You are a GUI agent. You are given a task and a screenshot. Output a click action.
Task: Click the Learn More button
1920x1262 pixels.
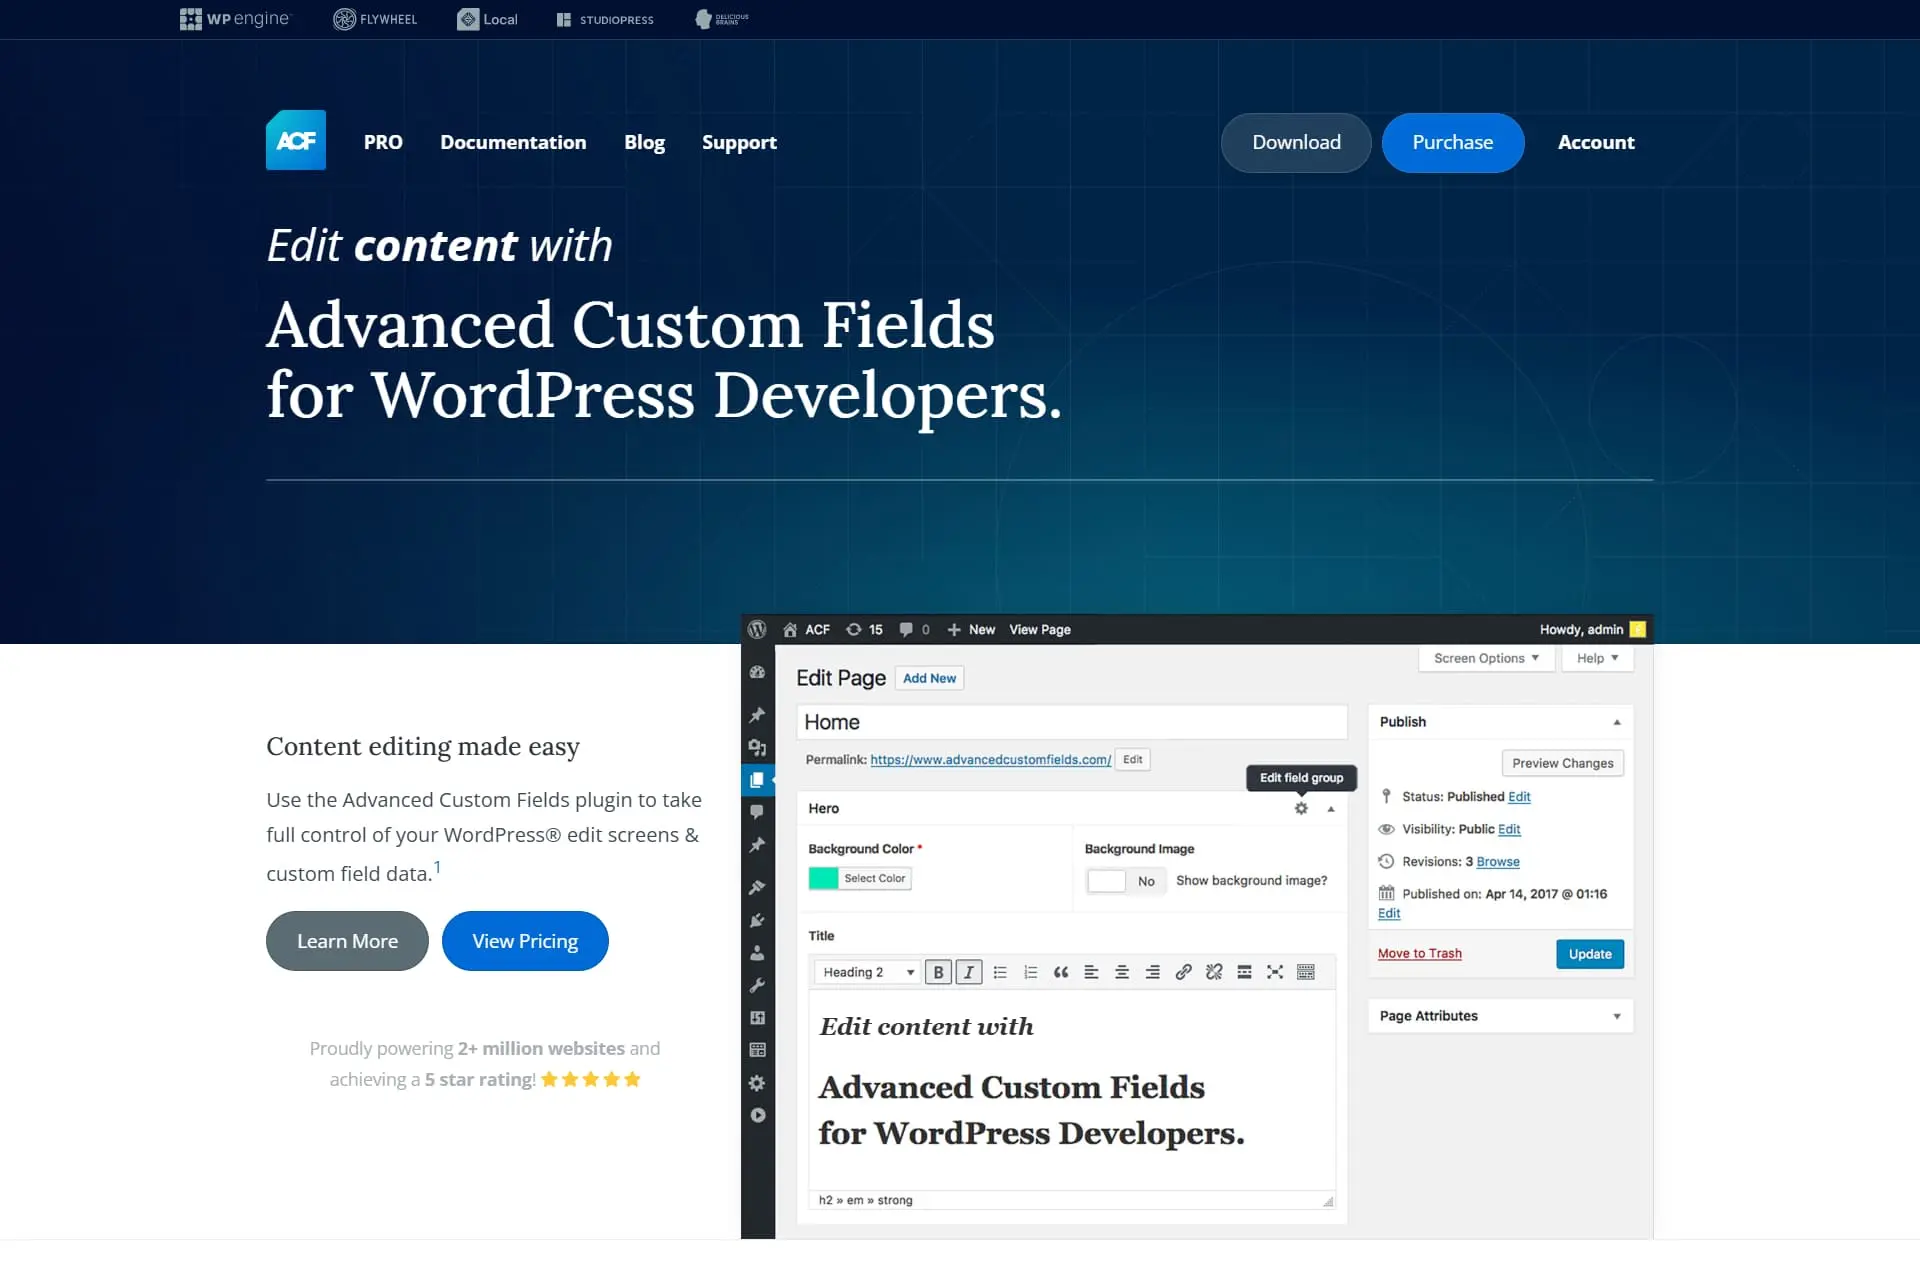[x=347, y=939]
